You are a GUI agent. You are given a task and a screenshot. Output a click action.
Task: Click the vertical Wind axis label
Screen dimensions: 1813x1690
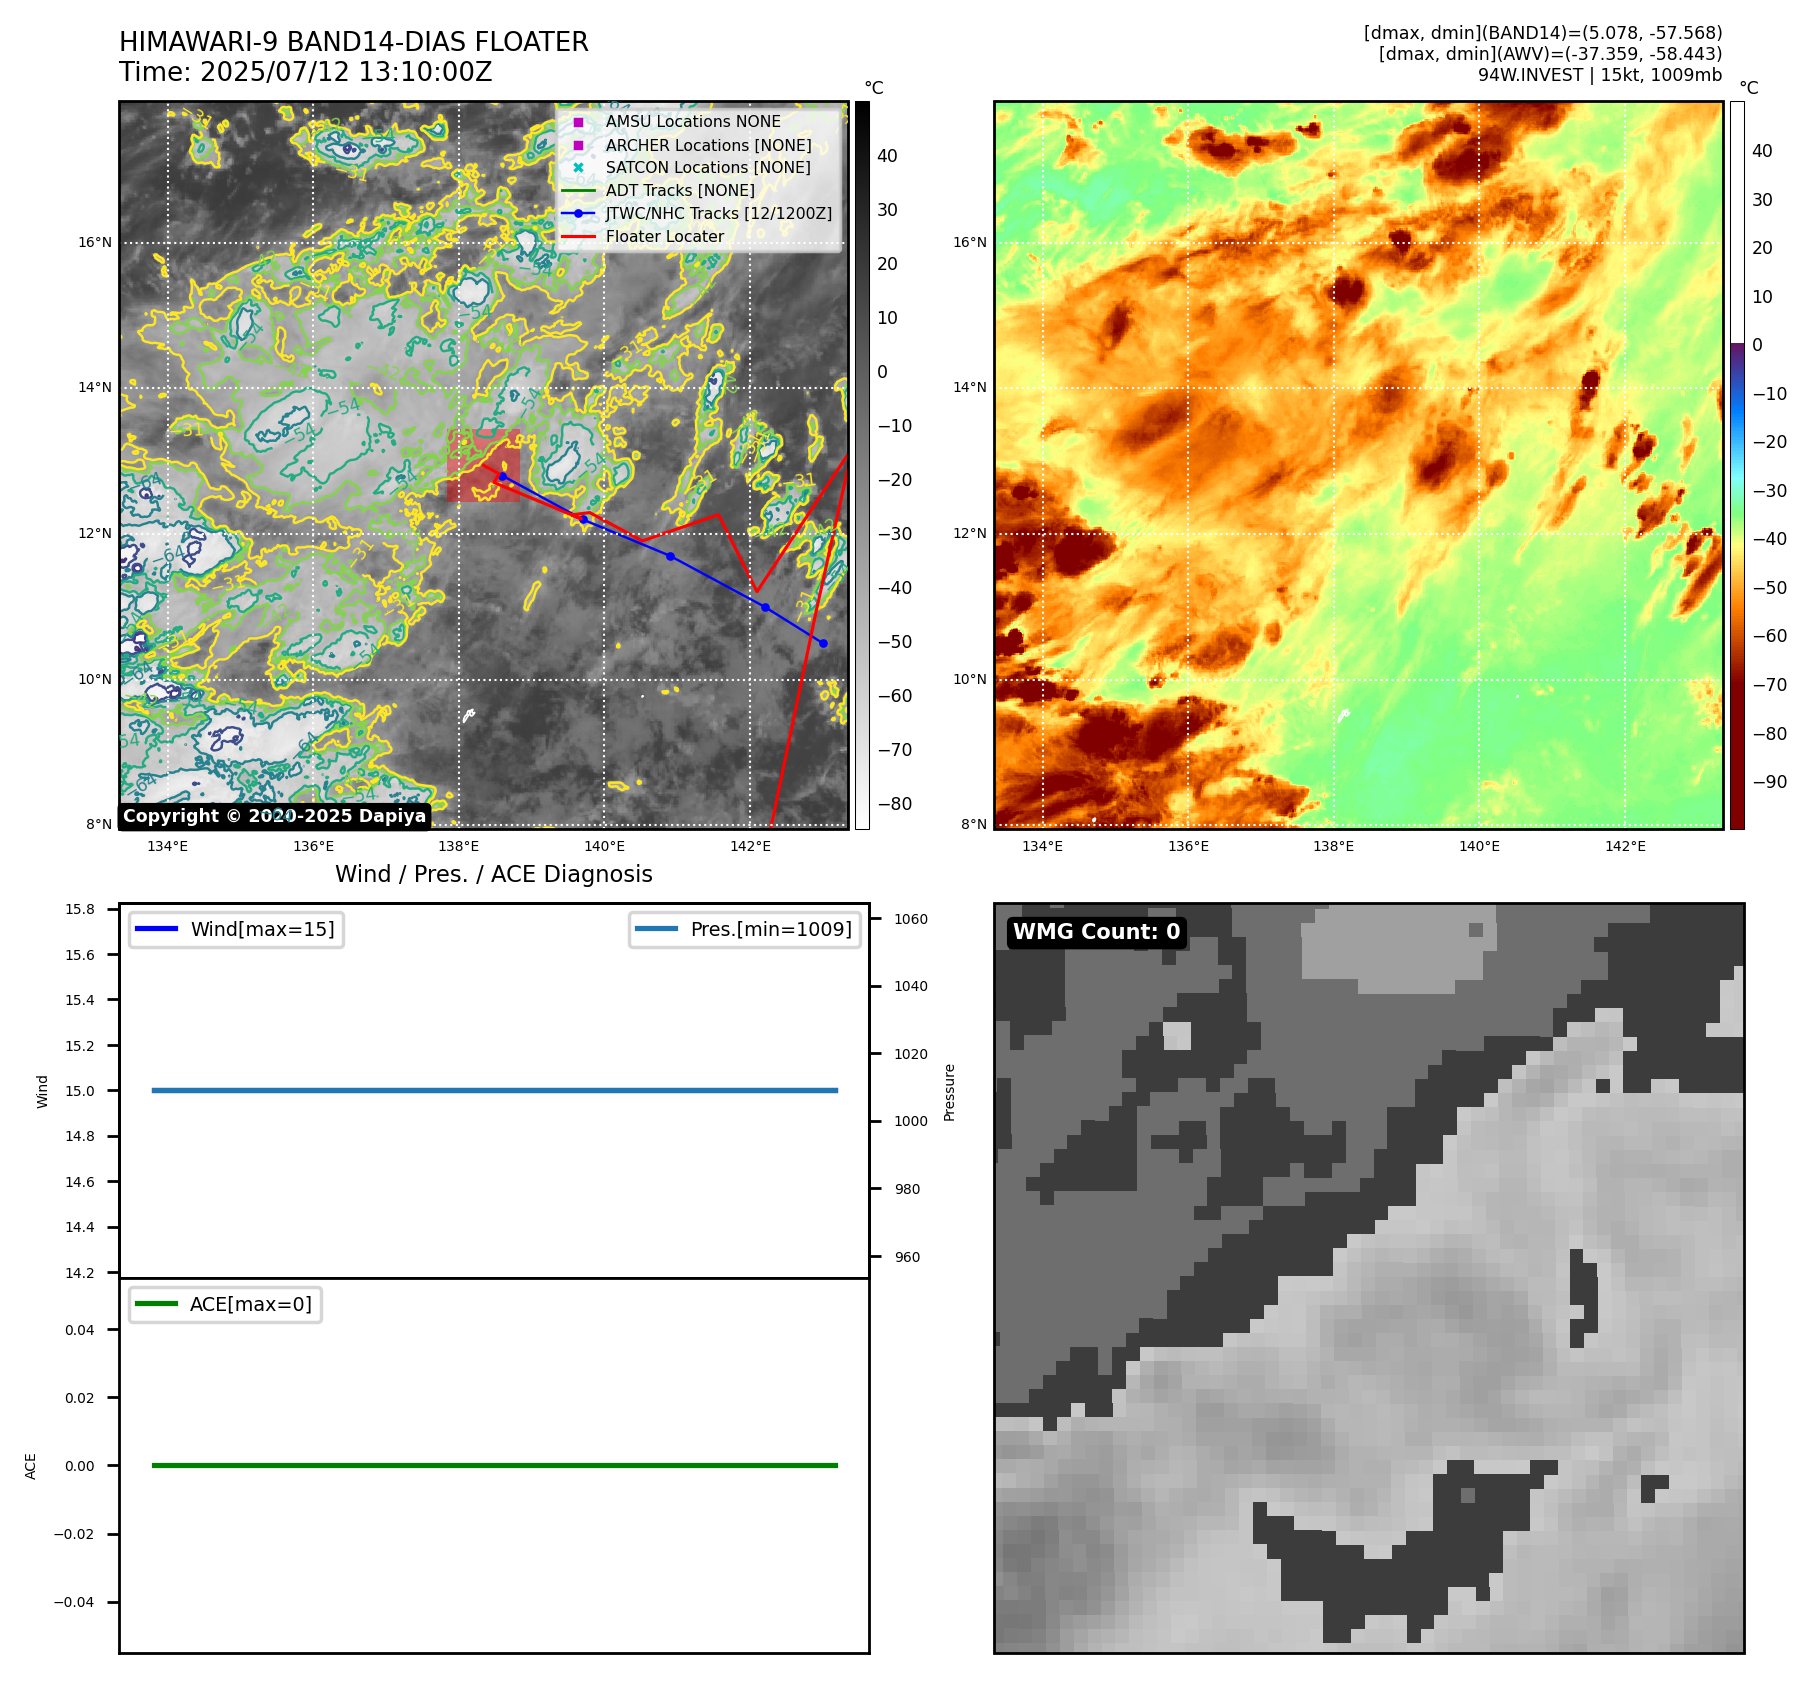click(x=42, y=1091)
